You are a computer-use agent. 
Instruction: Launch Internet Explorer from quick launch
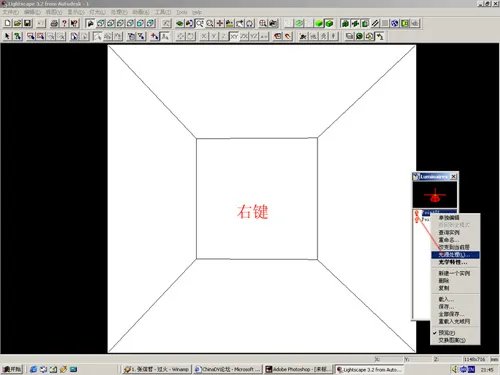(33, 369)
